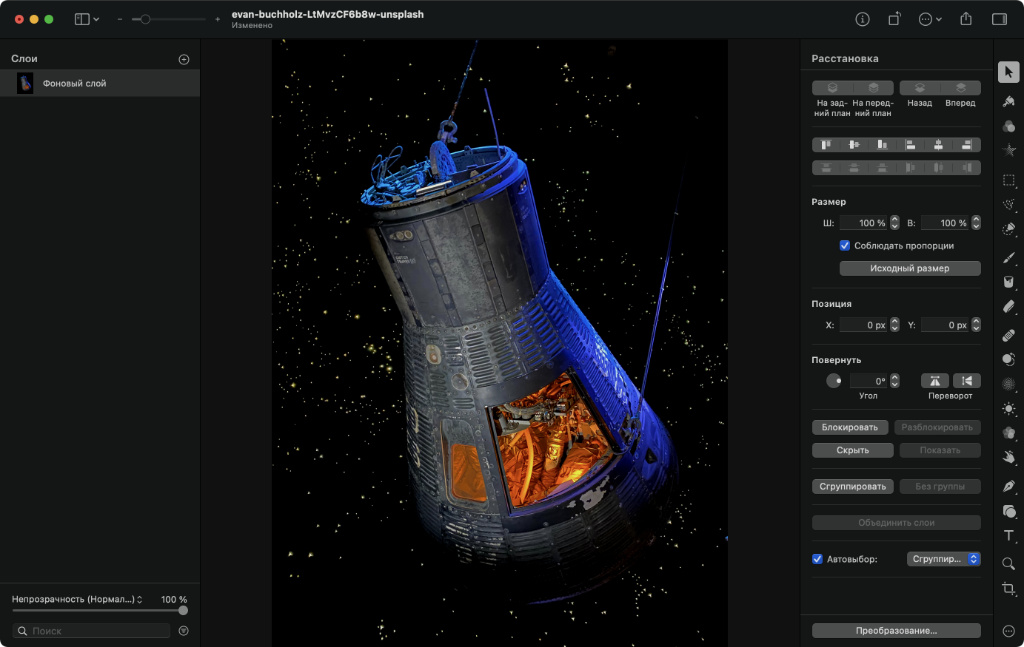Disable the Автовыбор checkbox

click(x=817, y=559)
